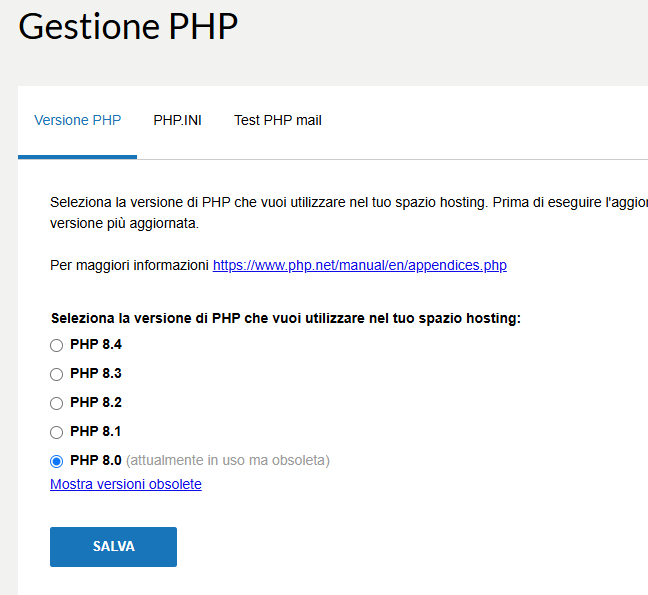Select the PHP 8.4 radio button
This screenshot has width=648, height=595.
click(x=56, y=345)
